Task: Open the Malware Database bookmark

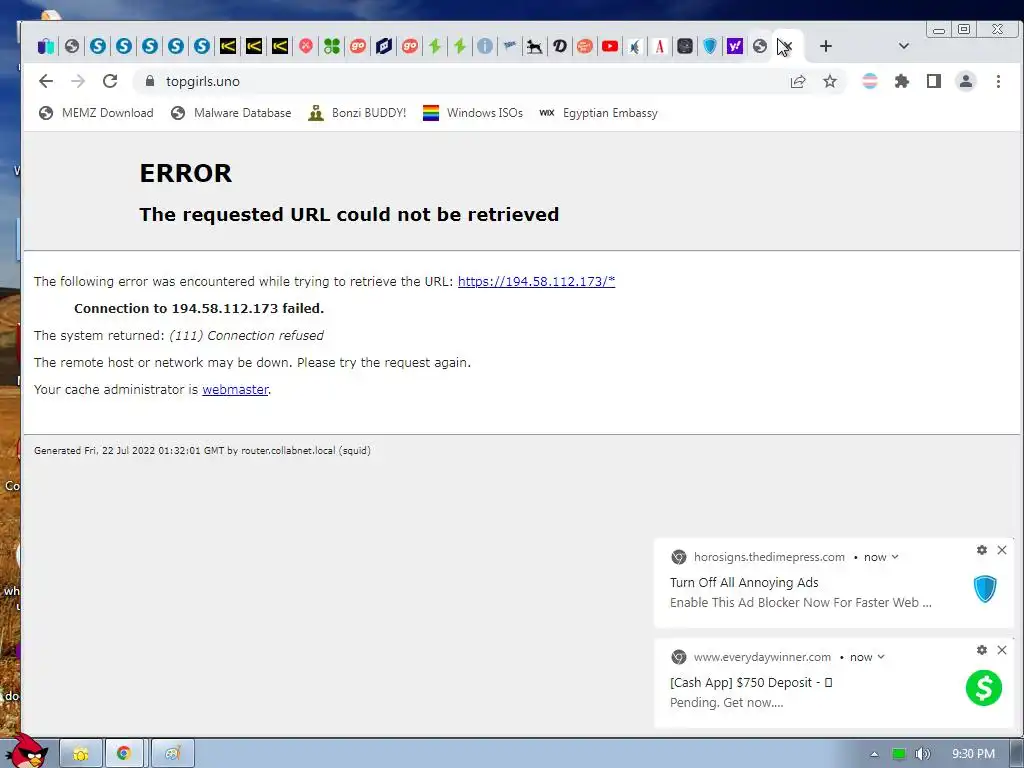Action: [x=231, y=113]
